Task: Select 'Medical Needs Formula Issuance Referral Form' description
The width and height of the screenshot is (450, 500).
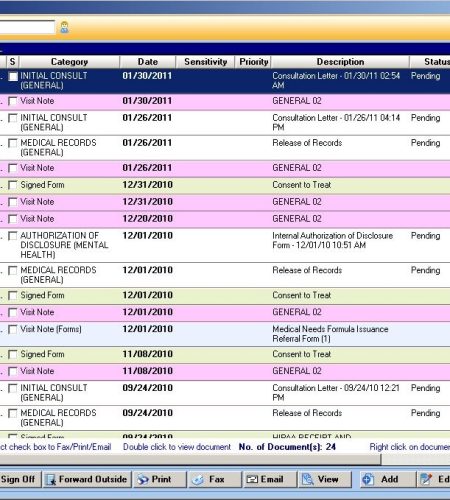Action: (x=330, y=334)
